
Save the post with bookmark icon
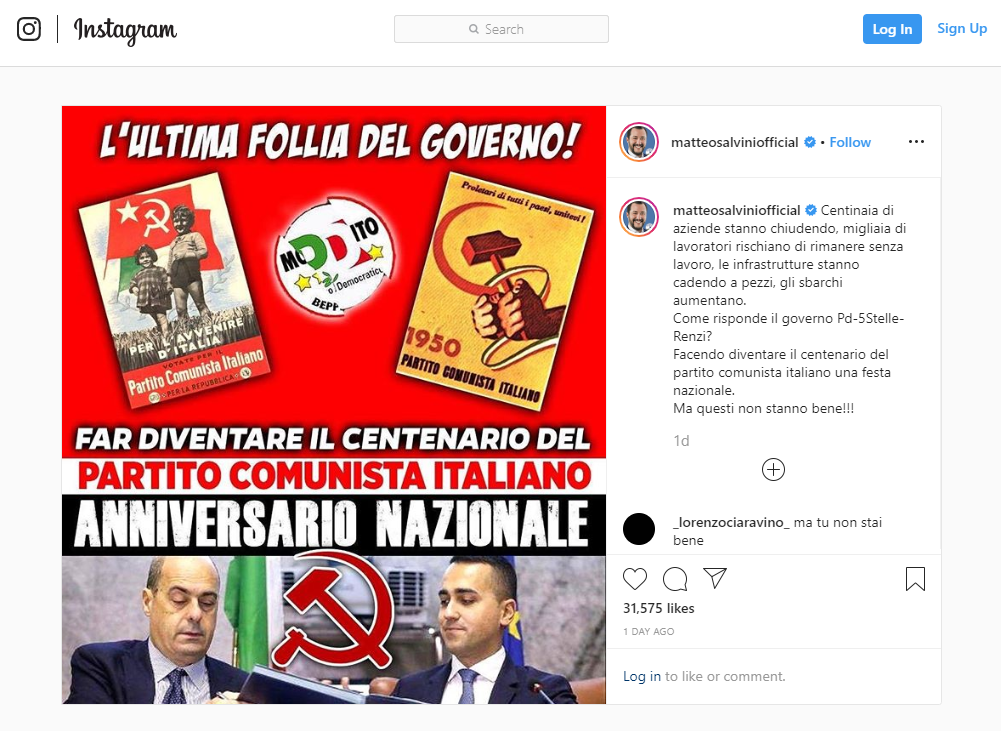pyautogui.click(x=915, y=578)
